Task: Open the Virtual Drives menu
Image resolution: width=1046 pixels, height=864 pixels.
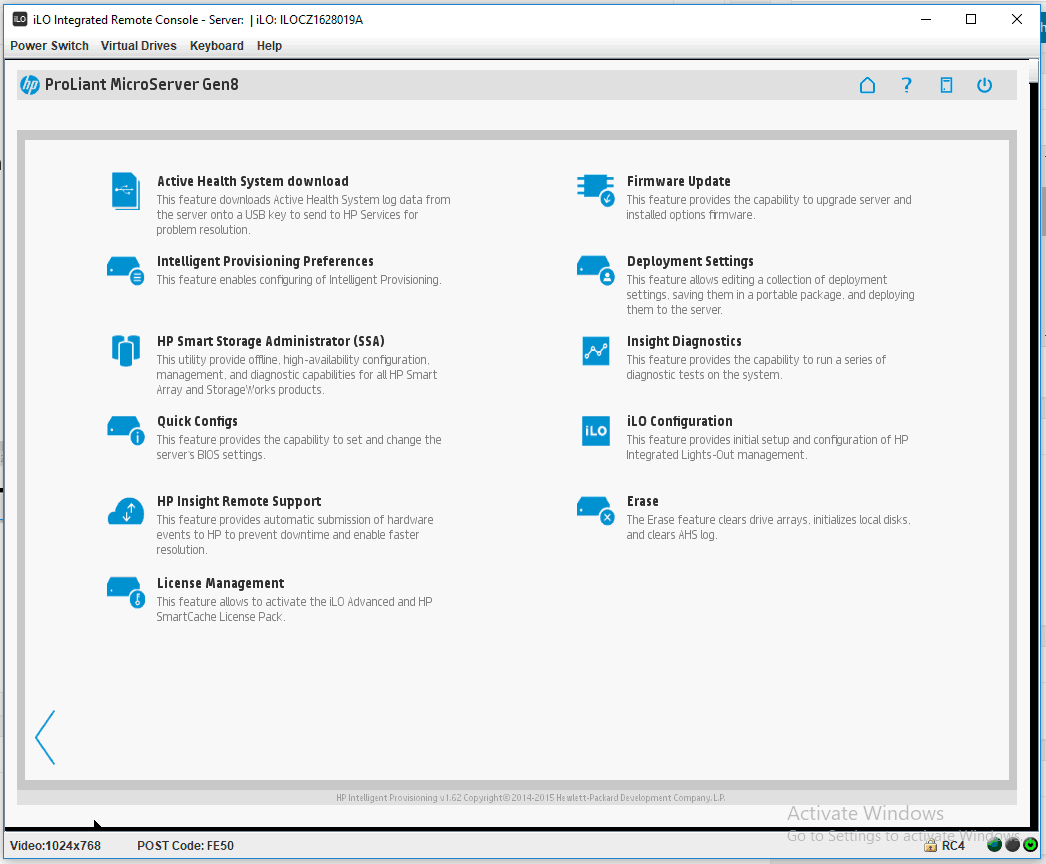Action: 139,45
